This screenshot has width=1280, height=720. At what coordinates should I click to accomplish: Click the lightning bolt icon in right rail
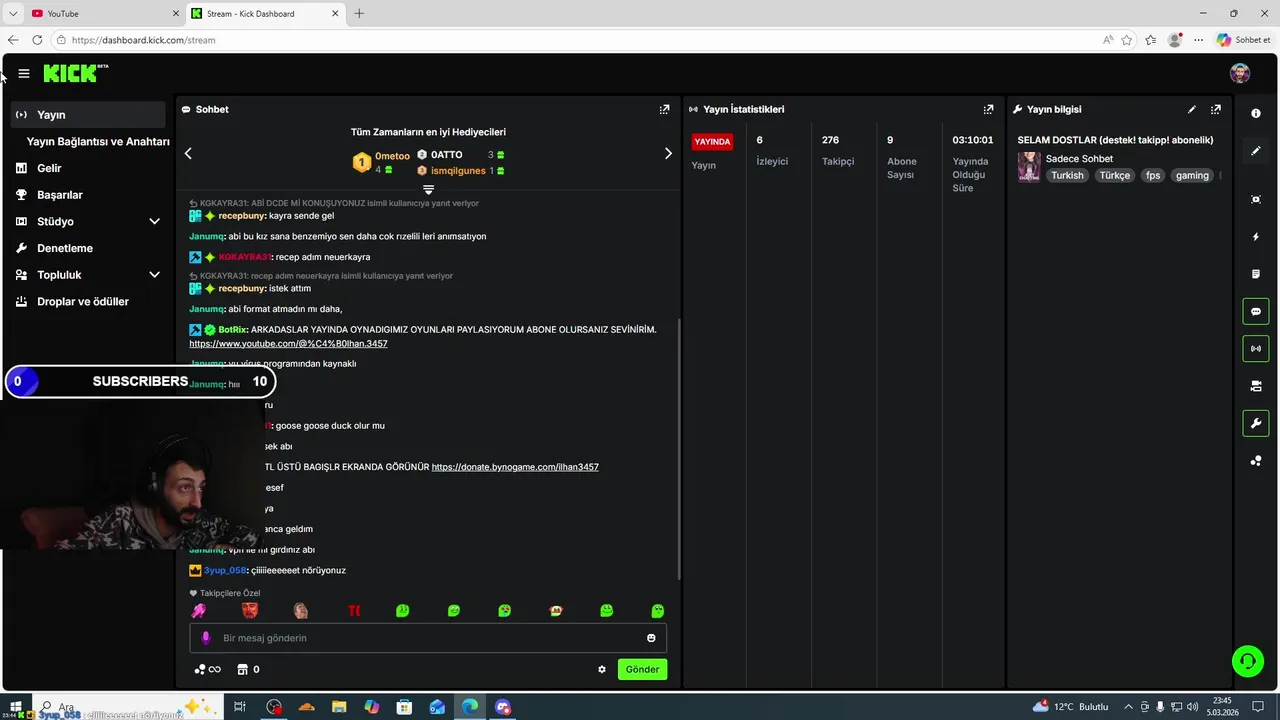click(x=1256, y=237)
